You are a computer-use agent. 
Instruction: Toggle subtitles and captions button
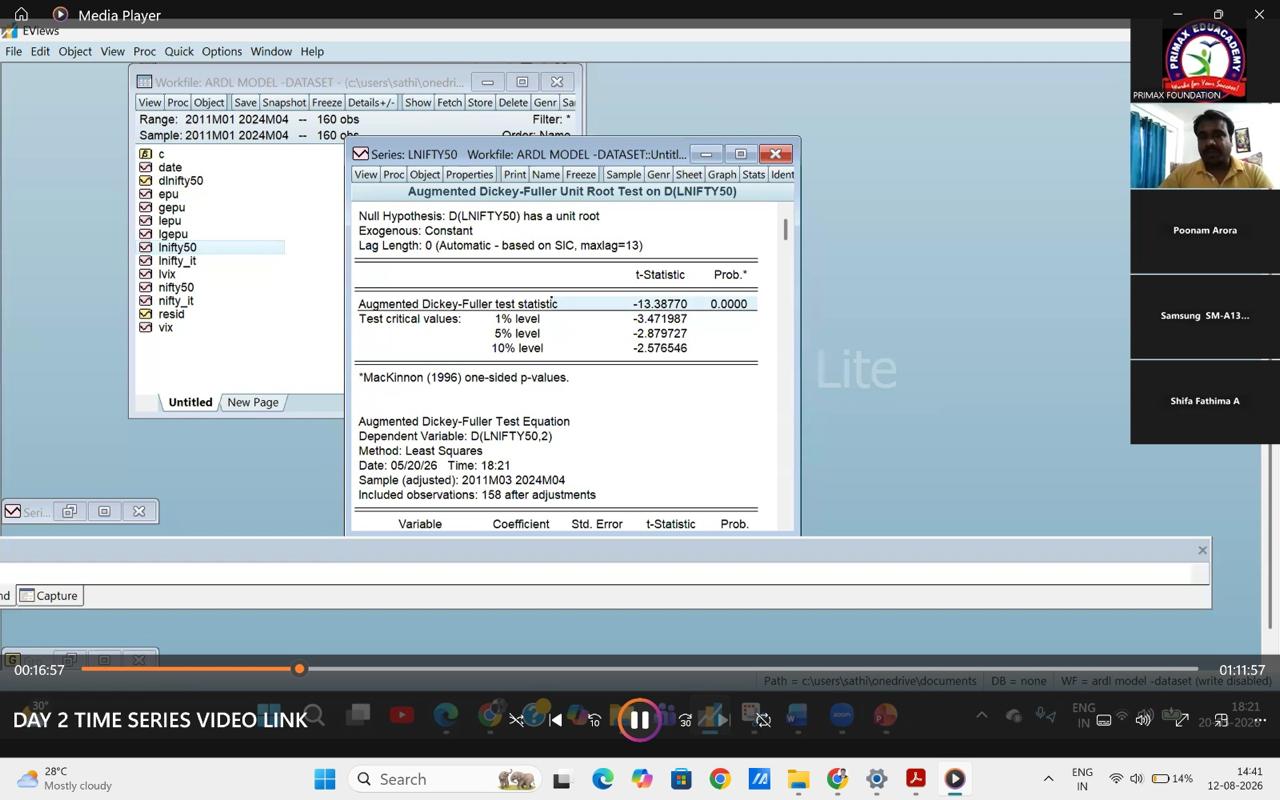click(x=1104, y=720)
